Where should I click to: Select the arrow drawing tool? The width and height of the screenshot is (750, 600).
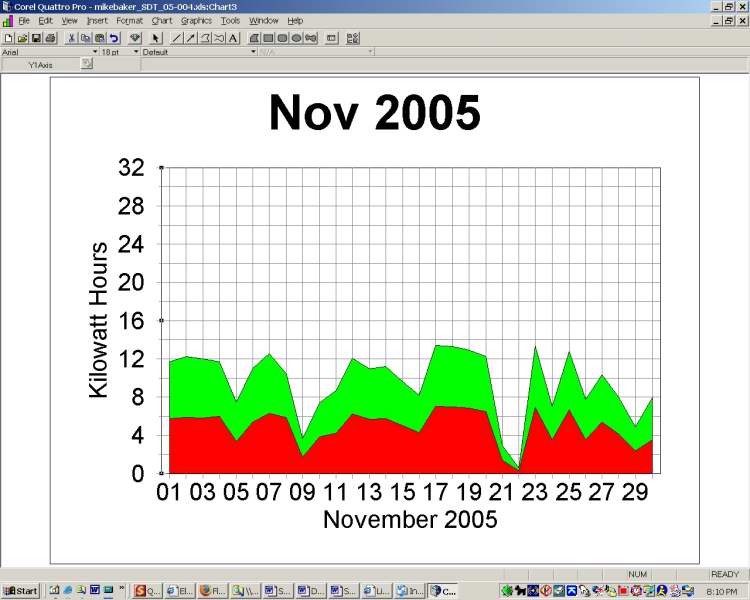pyautogui.click(x=191, y=38)
